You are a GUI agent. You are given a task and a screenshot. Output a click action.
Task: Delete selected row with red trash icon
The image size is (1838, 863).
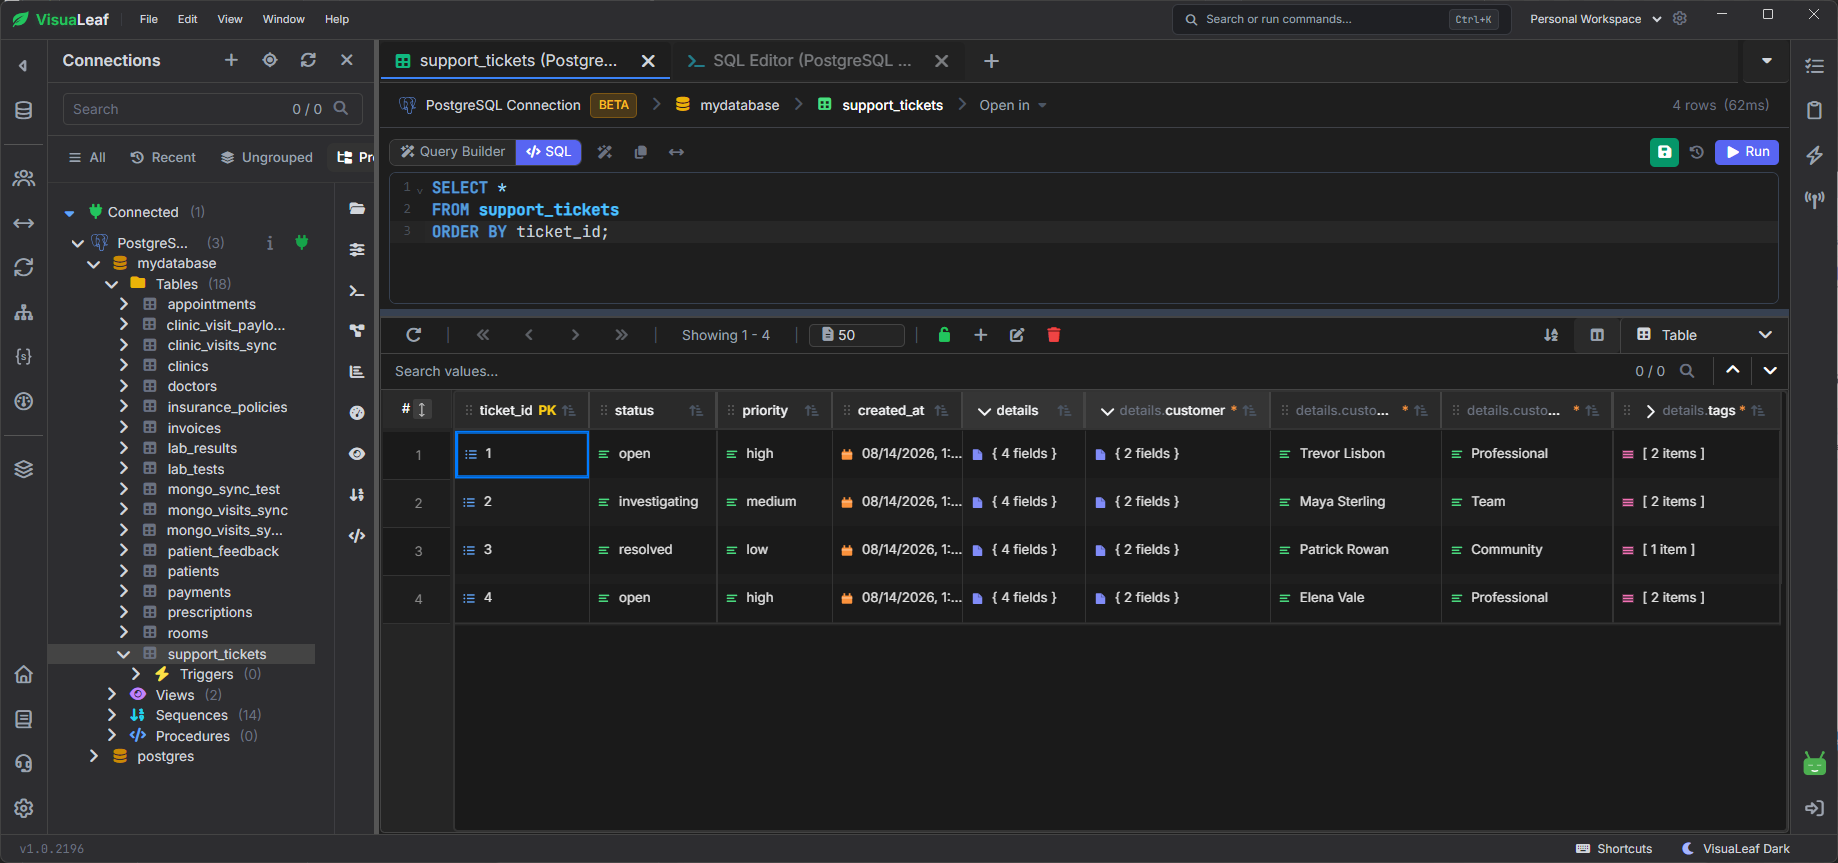tap(1053, 335)
